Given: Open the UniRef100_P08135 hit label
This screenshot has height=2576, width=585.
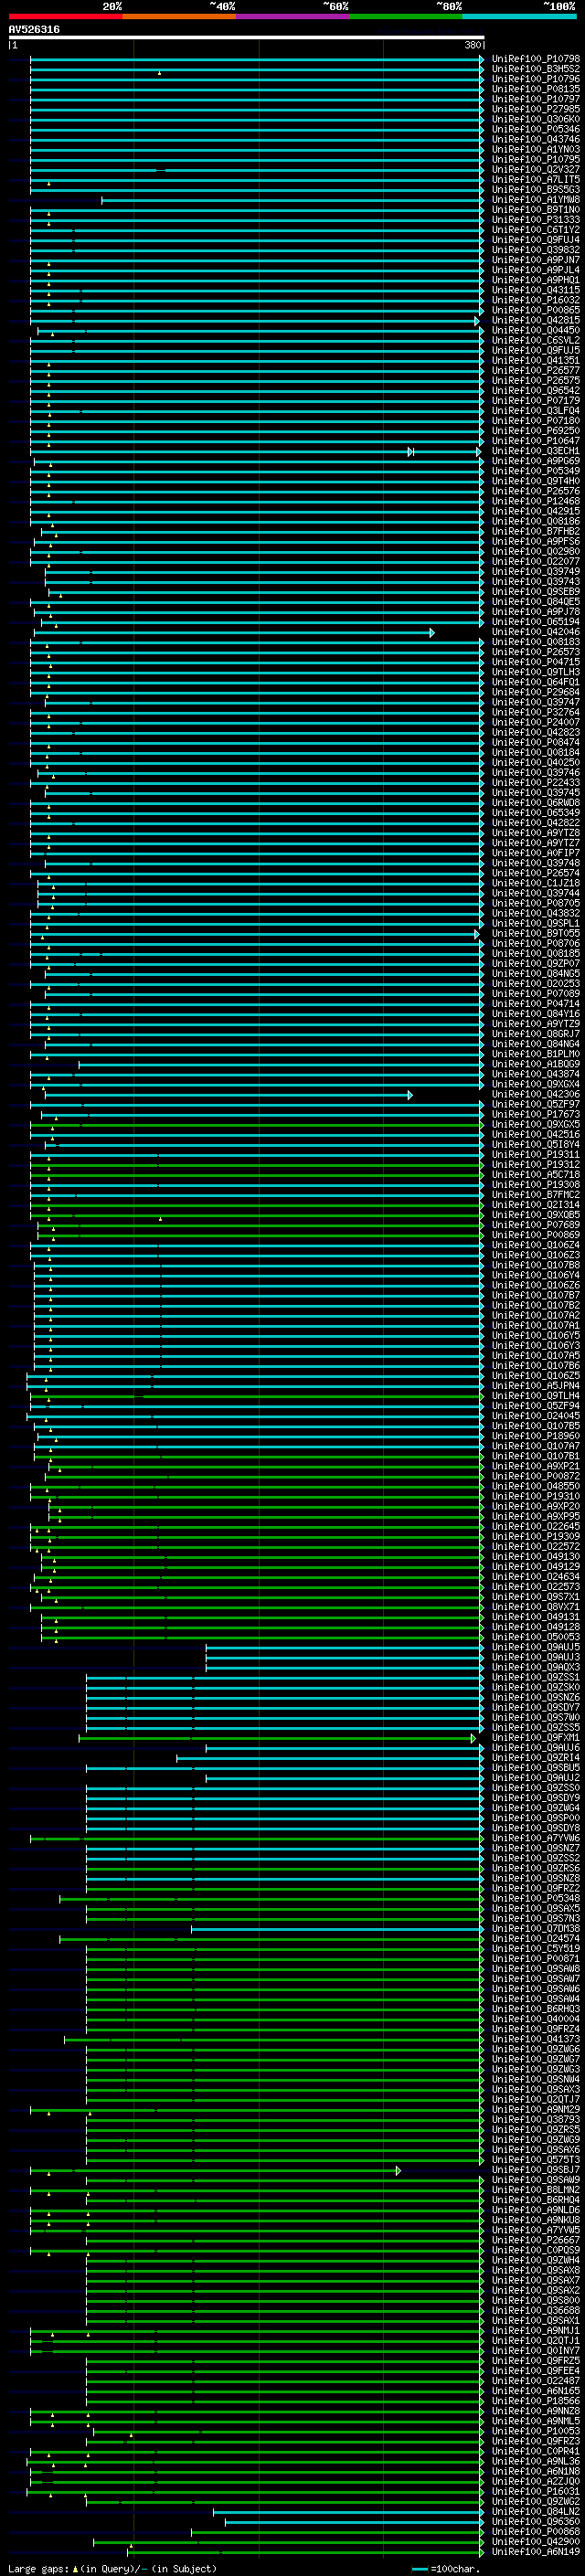Looking at the screenshot, I should [535, 89].
